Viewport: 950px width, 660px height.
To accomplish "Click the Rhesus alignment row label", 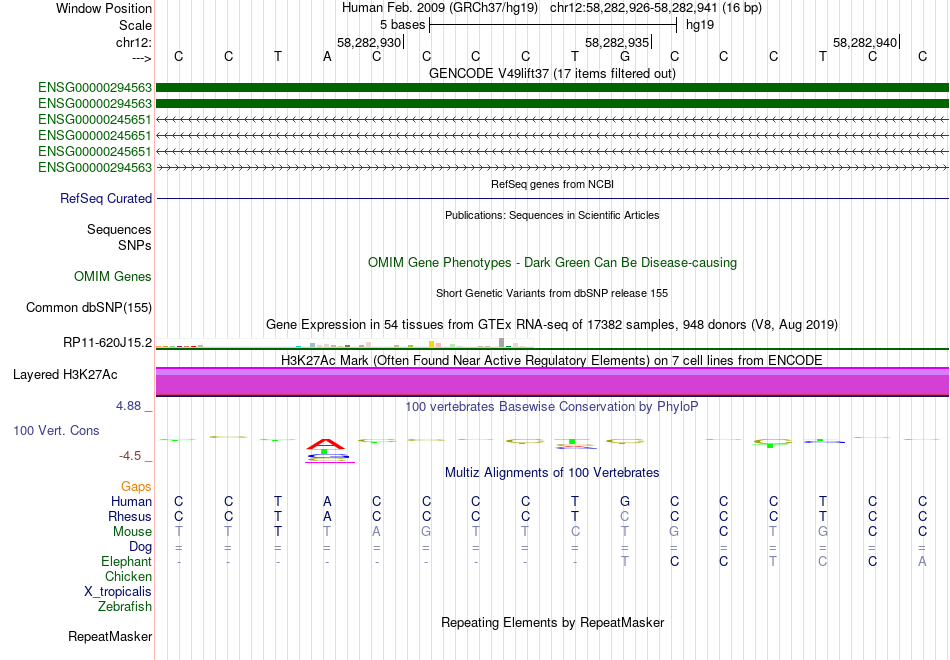I will click(x=130, y=516).
